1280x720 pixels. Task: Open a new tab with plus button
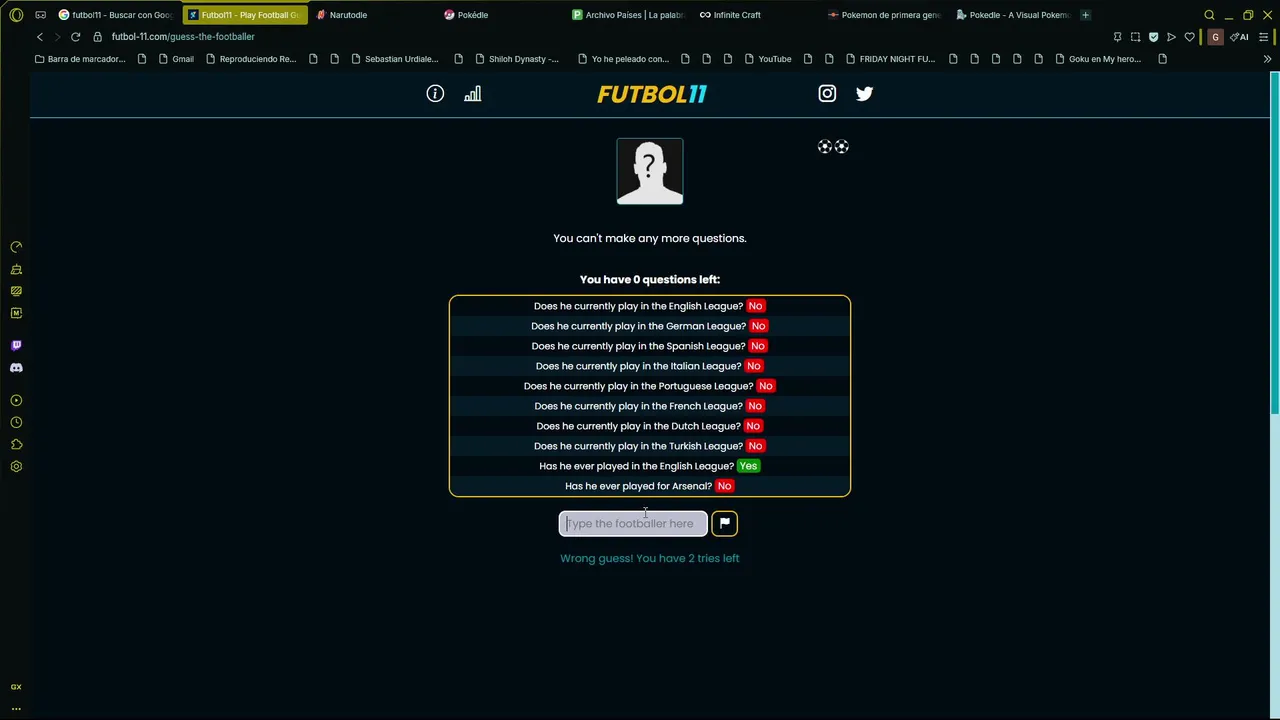pyautogui.click(x=1085, y=15)
